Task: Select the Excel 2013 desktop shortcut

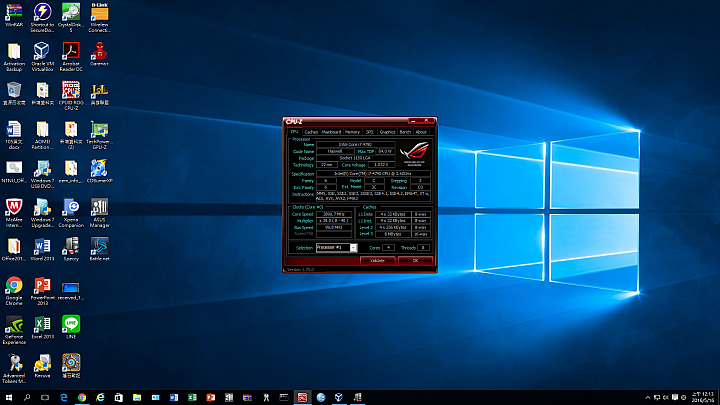Action: (x=43, y=325)
